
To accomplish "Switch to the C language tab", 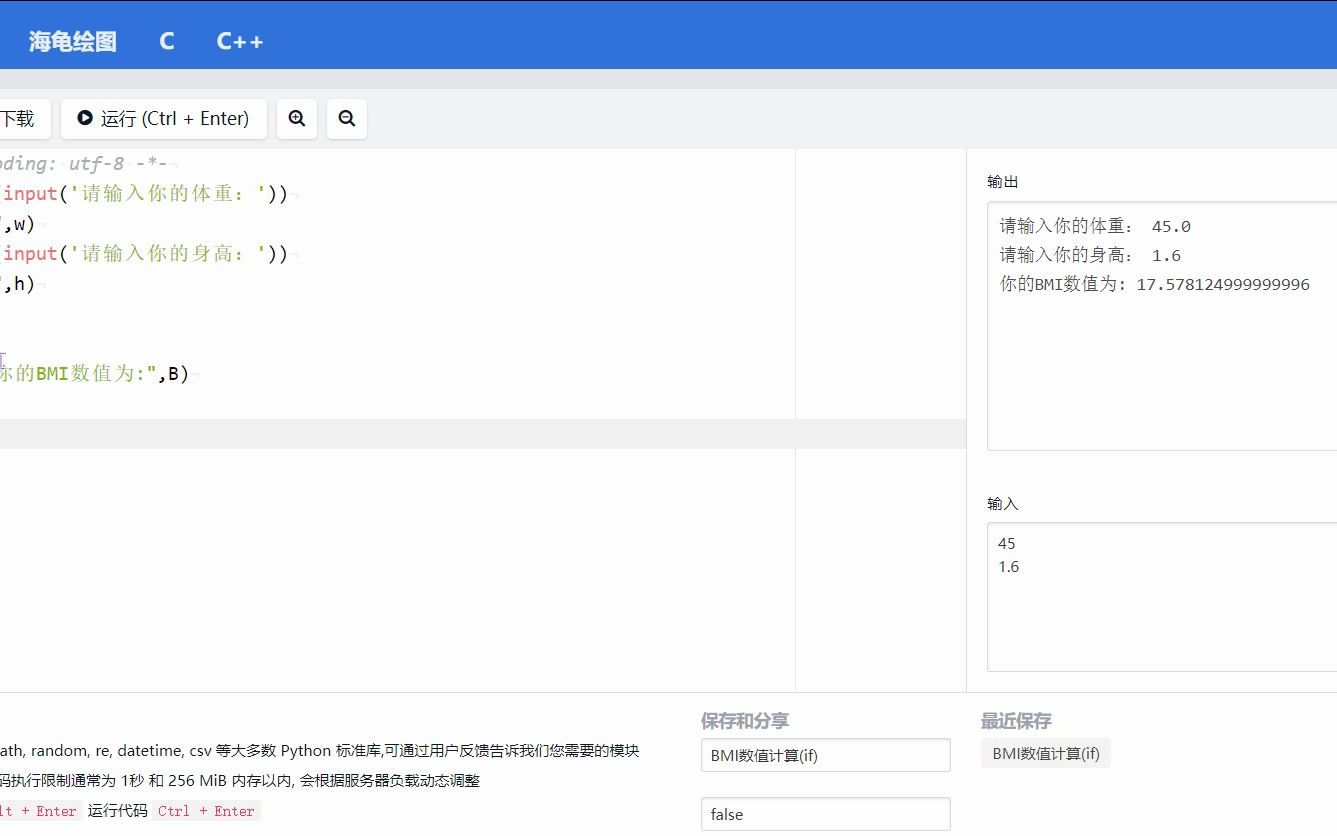I will tap(166, 41).
